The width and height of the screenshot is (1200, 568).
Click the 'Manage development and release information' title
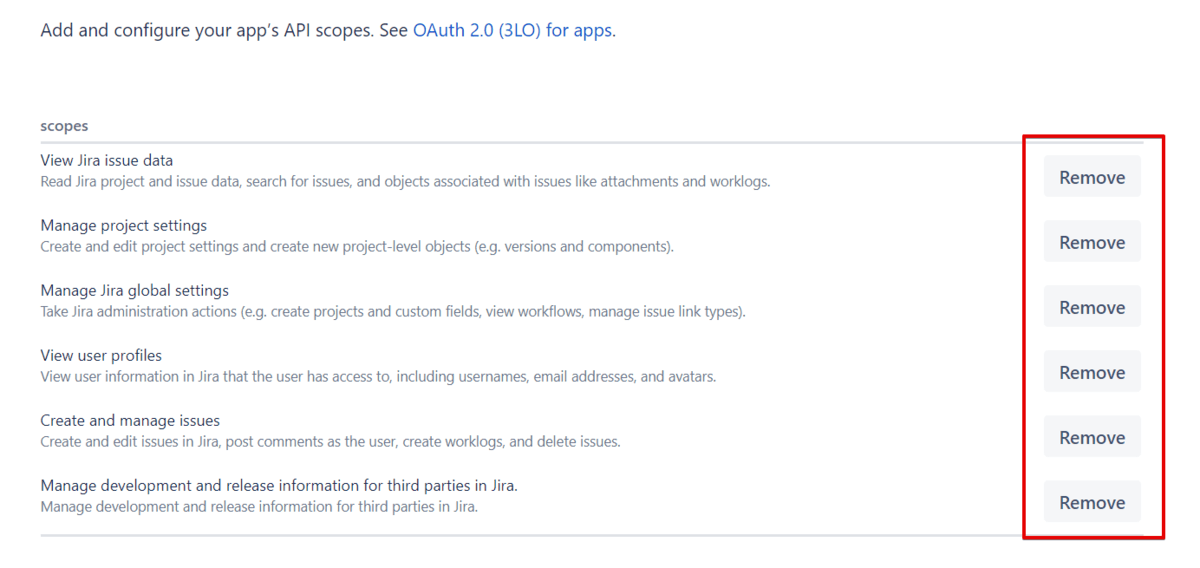[279, 485]
